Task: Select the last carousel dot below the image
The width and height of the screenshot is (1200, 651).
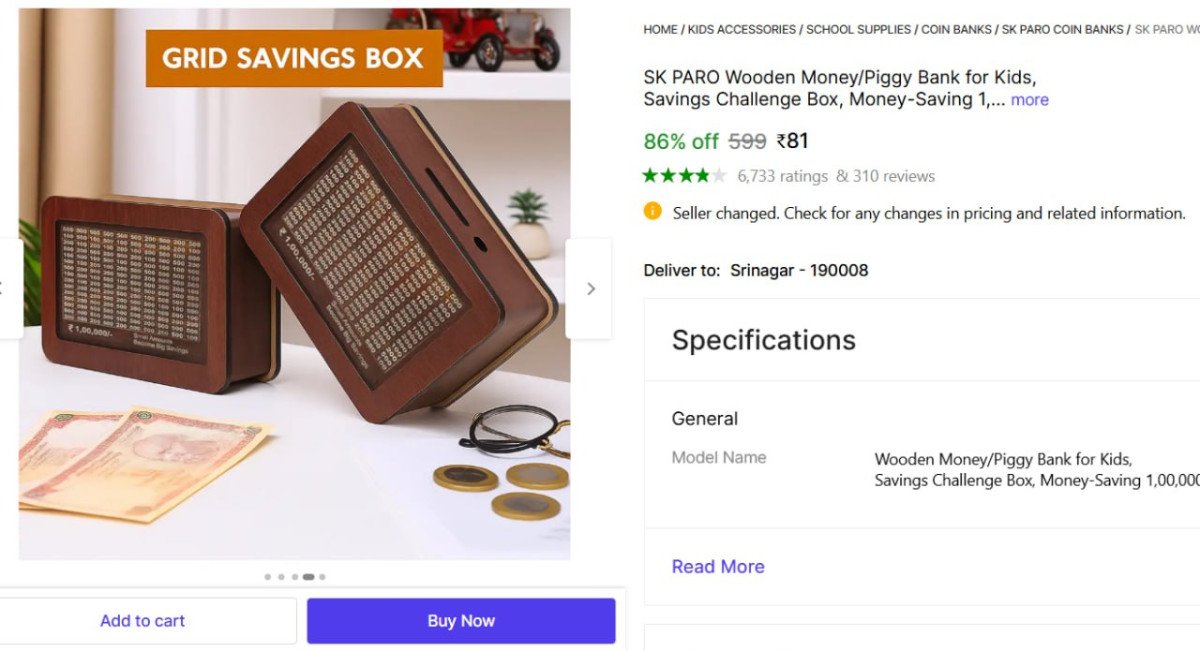Action: coord(322,577)
